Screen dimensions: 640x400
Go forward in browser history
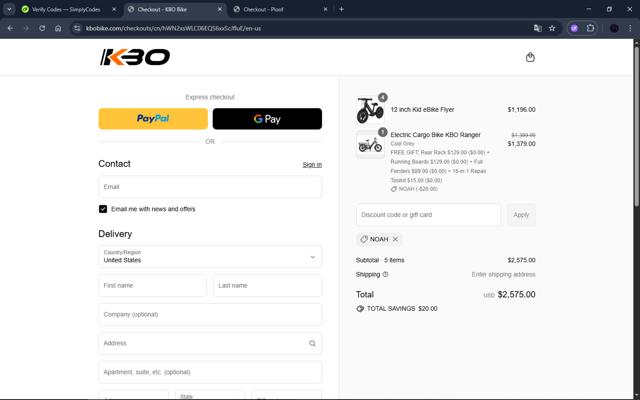tap(26, 28)
